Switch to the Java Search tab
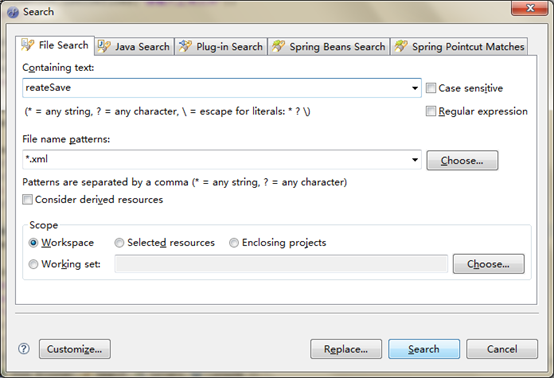 coord(135,47)
